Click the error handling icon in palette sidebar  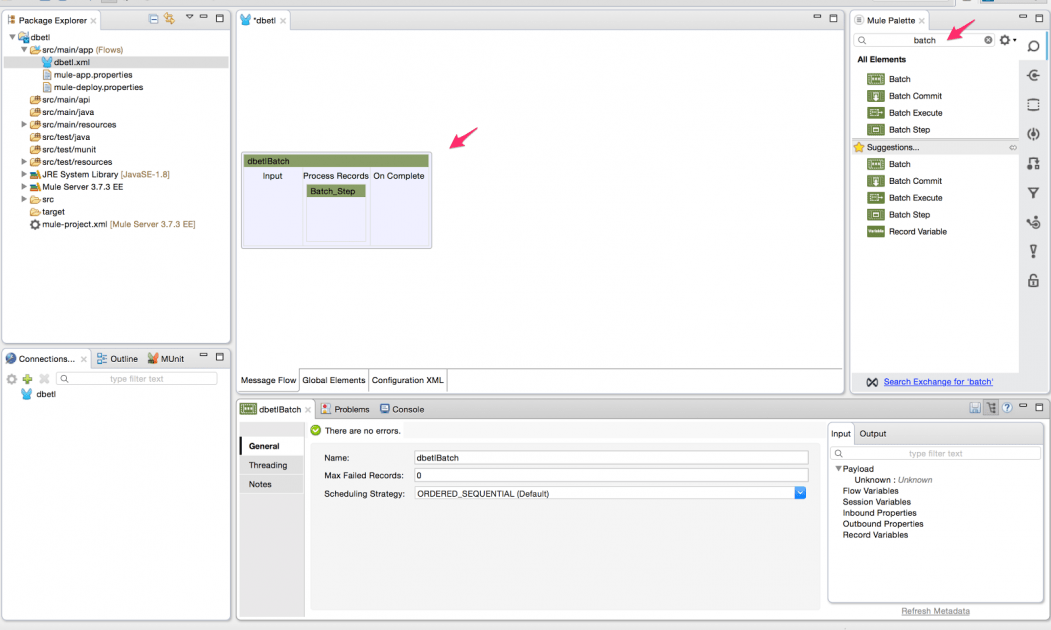pos(1033,251)
